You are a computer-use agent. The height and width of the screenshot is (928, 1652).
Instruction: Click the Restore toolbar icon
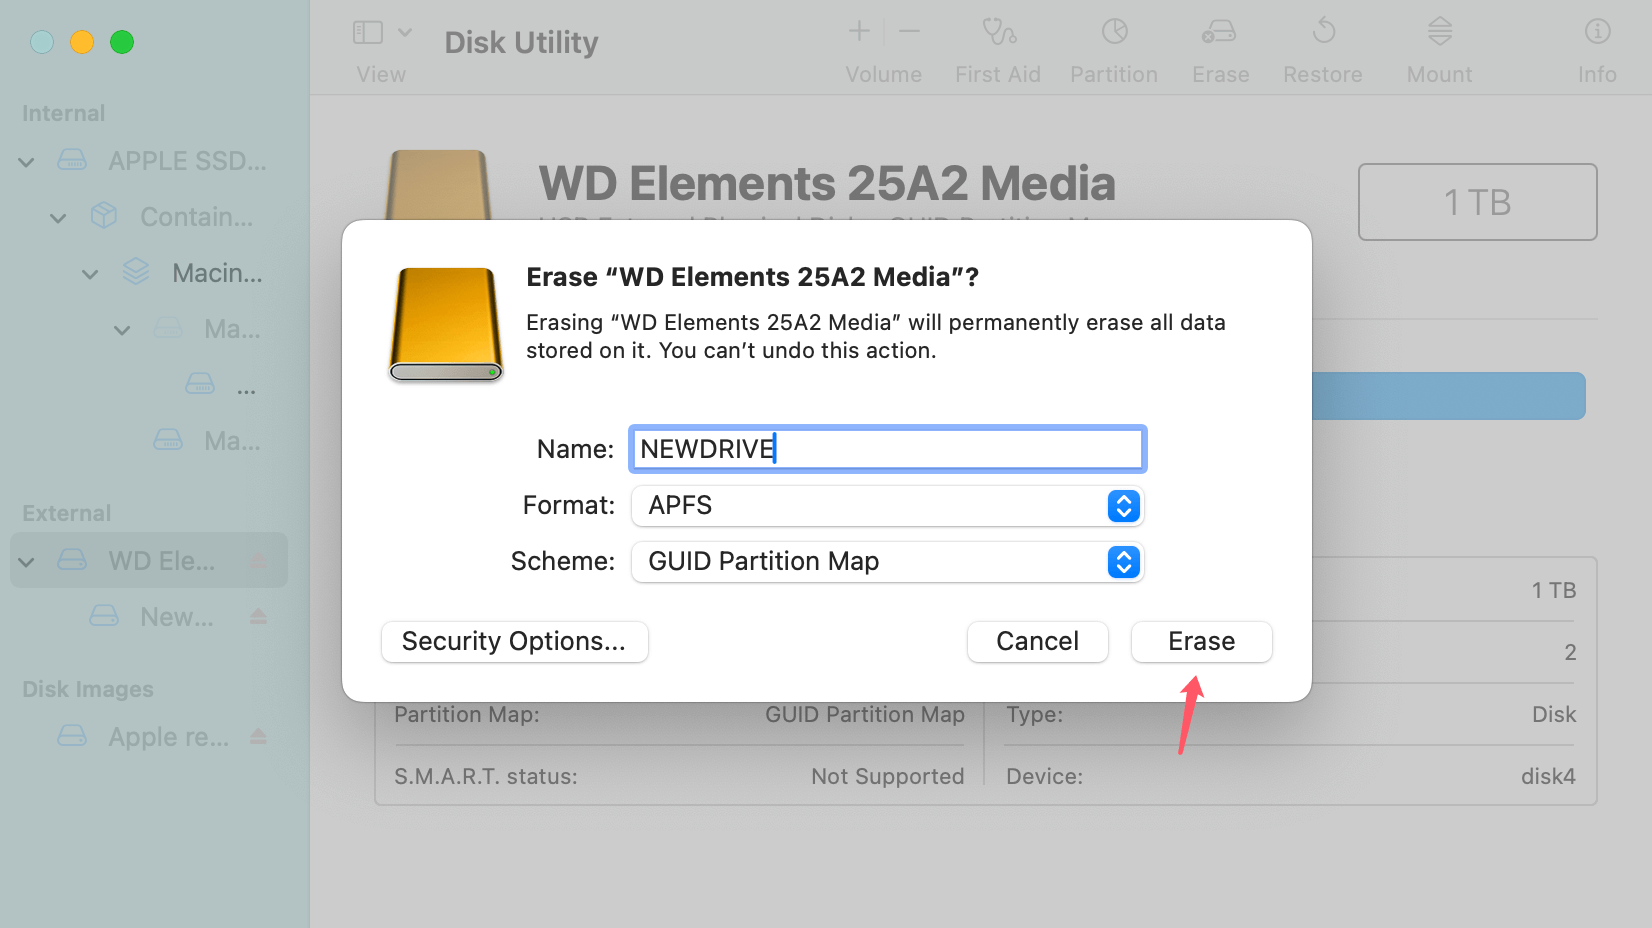point(1322,47)
